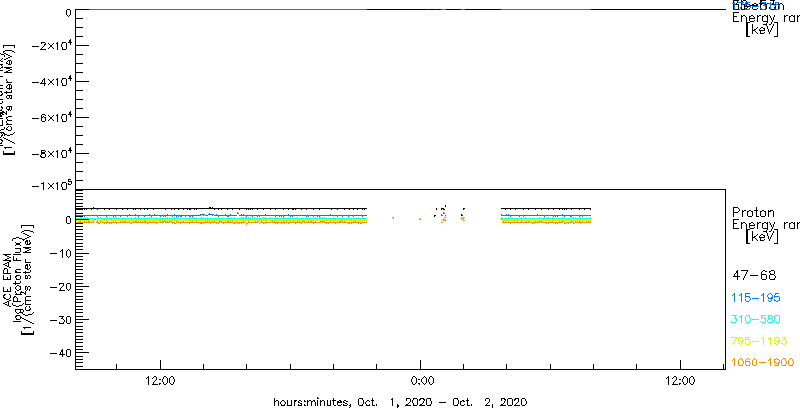Click the yellow 795-1193 legend label
Viewport: 800px width, 410px height.
pyautogui.click(x=760, y=341)
